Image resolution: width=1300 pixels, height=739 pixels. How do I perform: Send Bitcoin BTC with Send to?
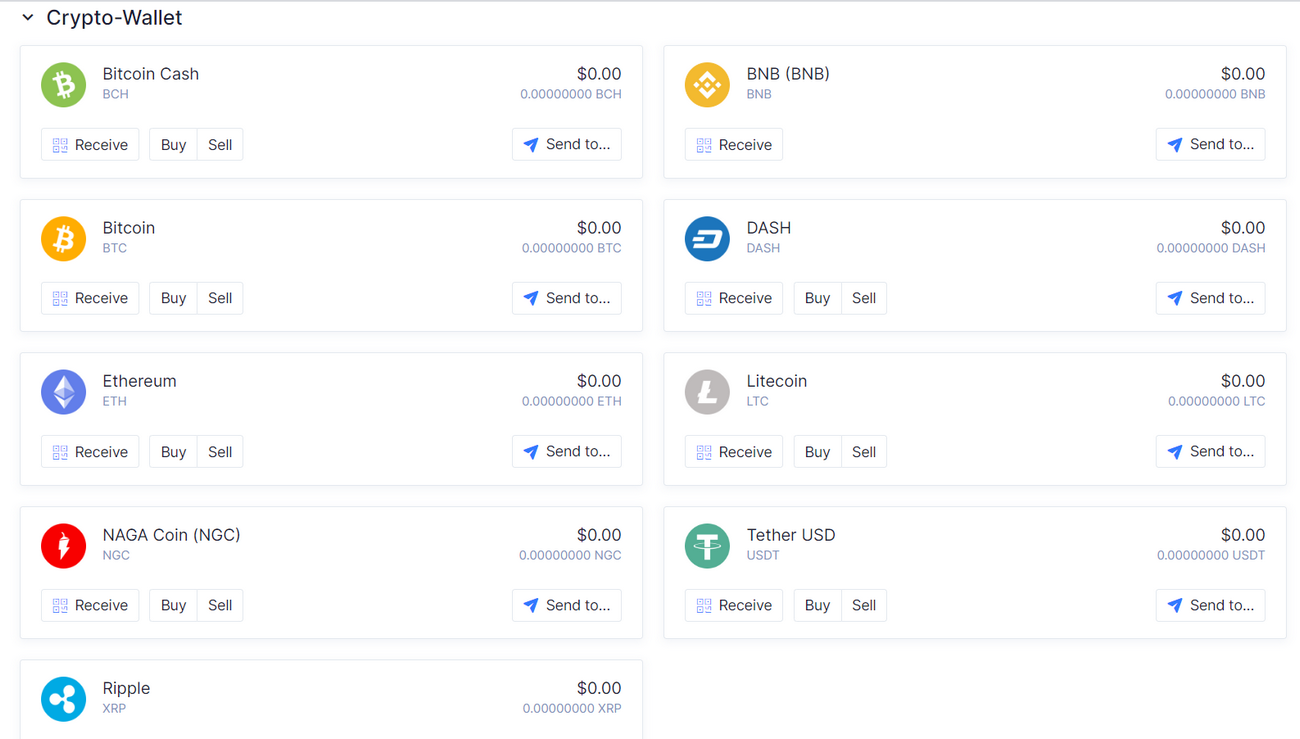coord(567,298)
